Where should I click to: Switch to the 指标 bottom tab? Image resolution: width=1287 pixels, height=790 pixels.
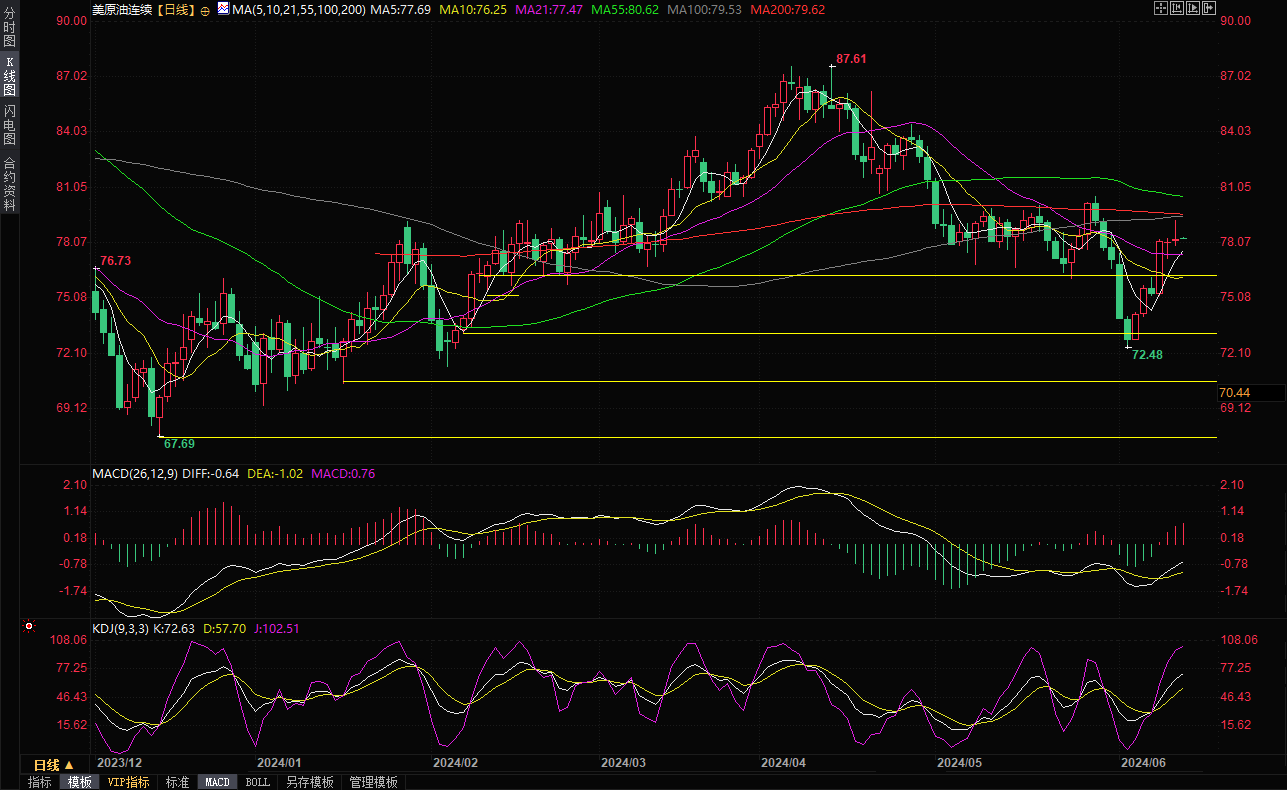pyautogui.click(x=40, y=782)
